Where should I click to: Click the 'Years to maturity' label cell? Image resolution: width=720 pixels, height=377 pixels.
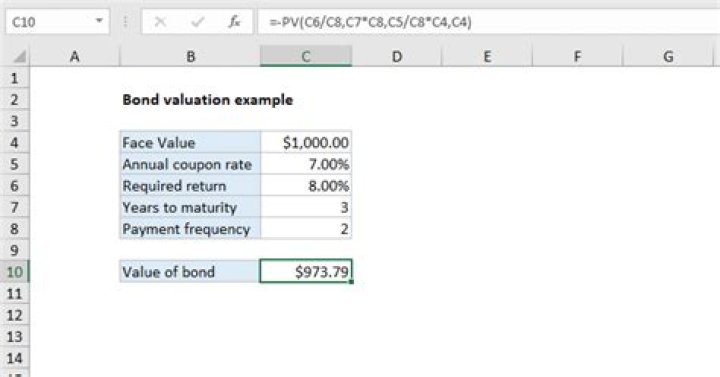pyautogui.click(x=190, y=208)
